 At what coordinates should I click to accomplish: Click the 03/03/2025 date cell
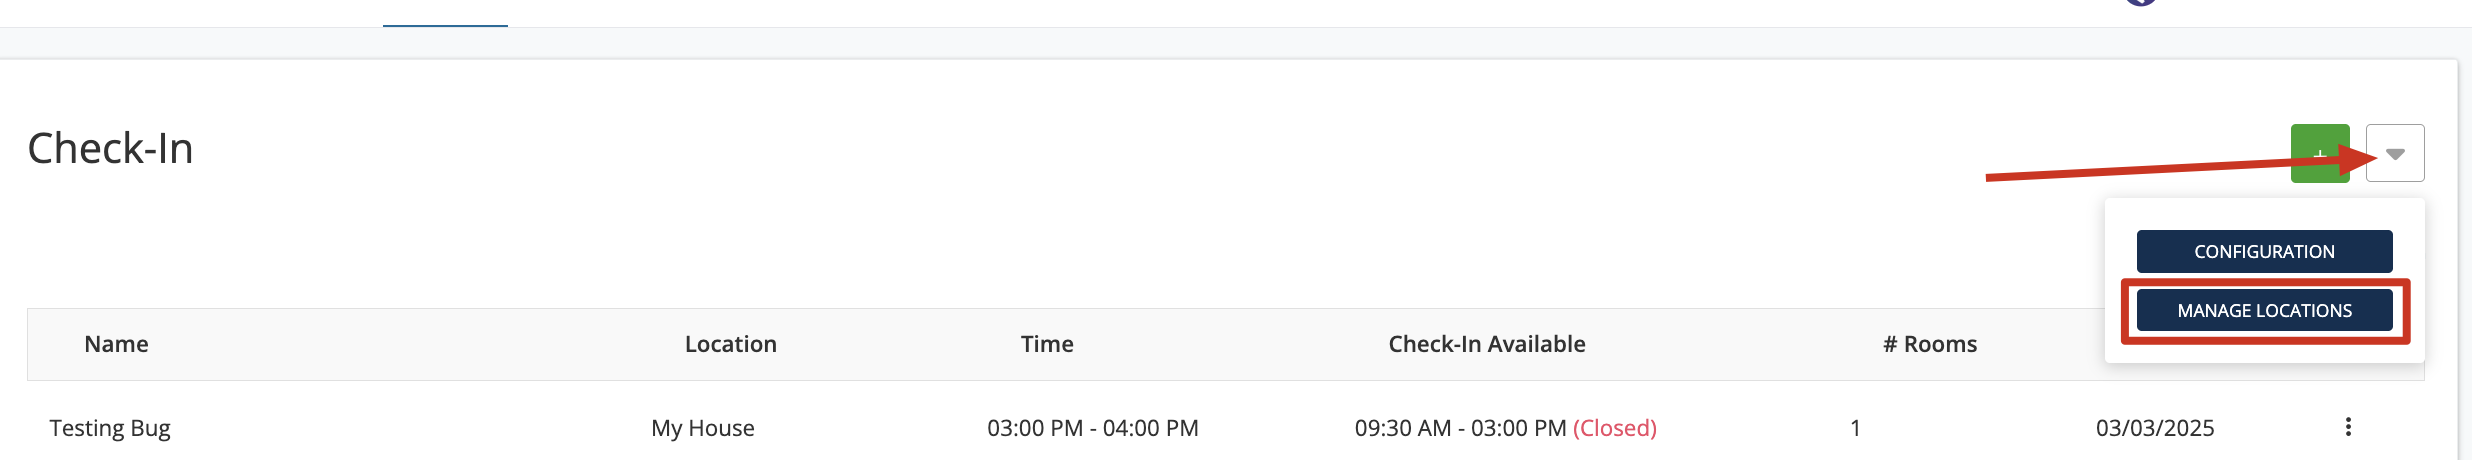(x=2154, y=428)
